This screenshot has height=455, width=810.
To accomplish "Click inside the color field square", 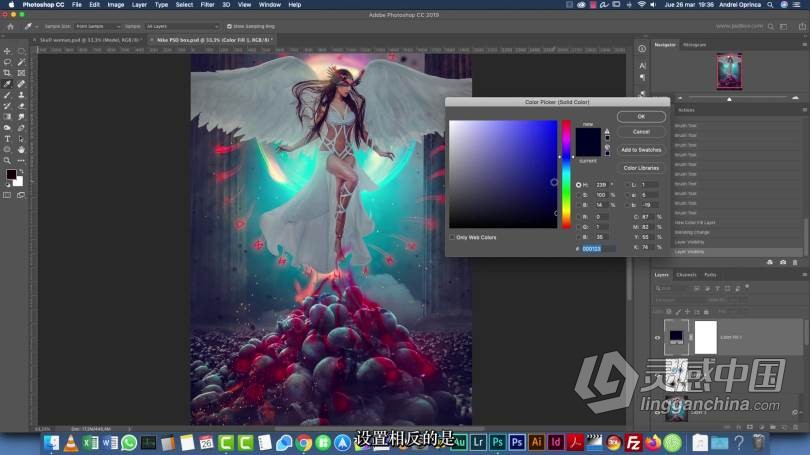I will (503, 174).
